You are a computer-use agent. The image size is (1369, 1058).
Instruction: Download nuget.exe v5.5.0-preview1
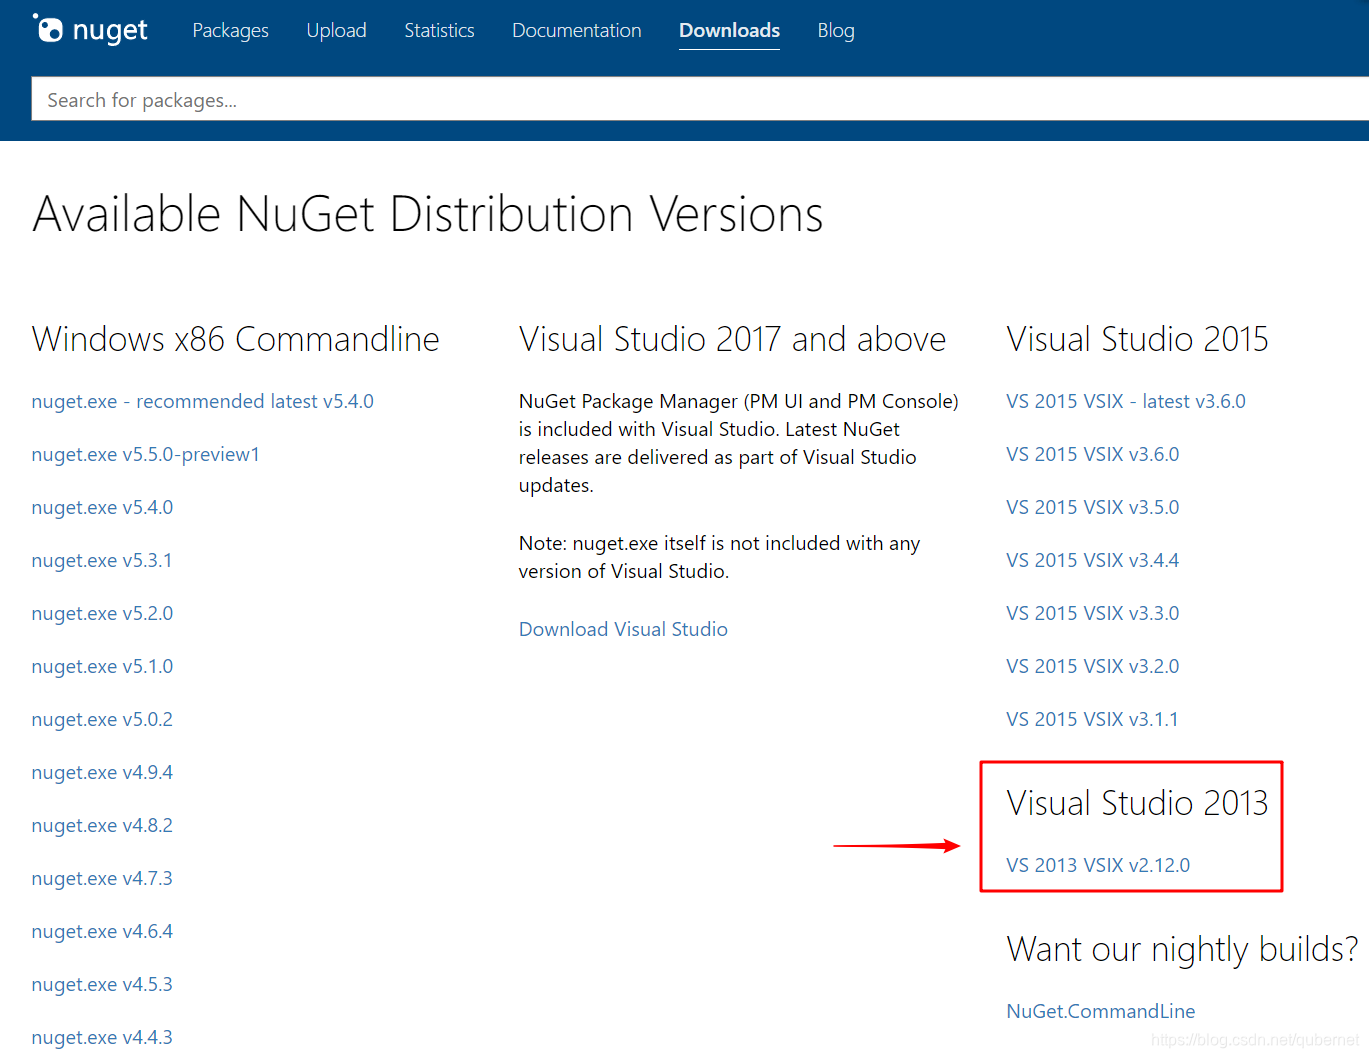[146, 454]
